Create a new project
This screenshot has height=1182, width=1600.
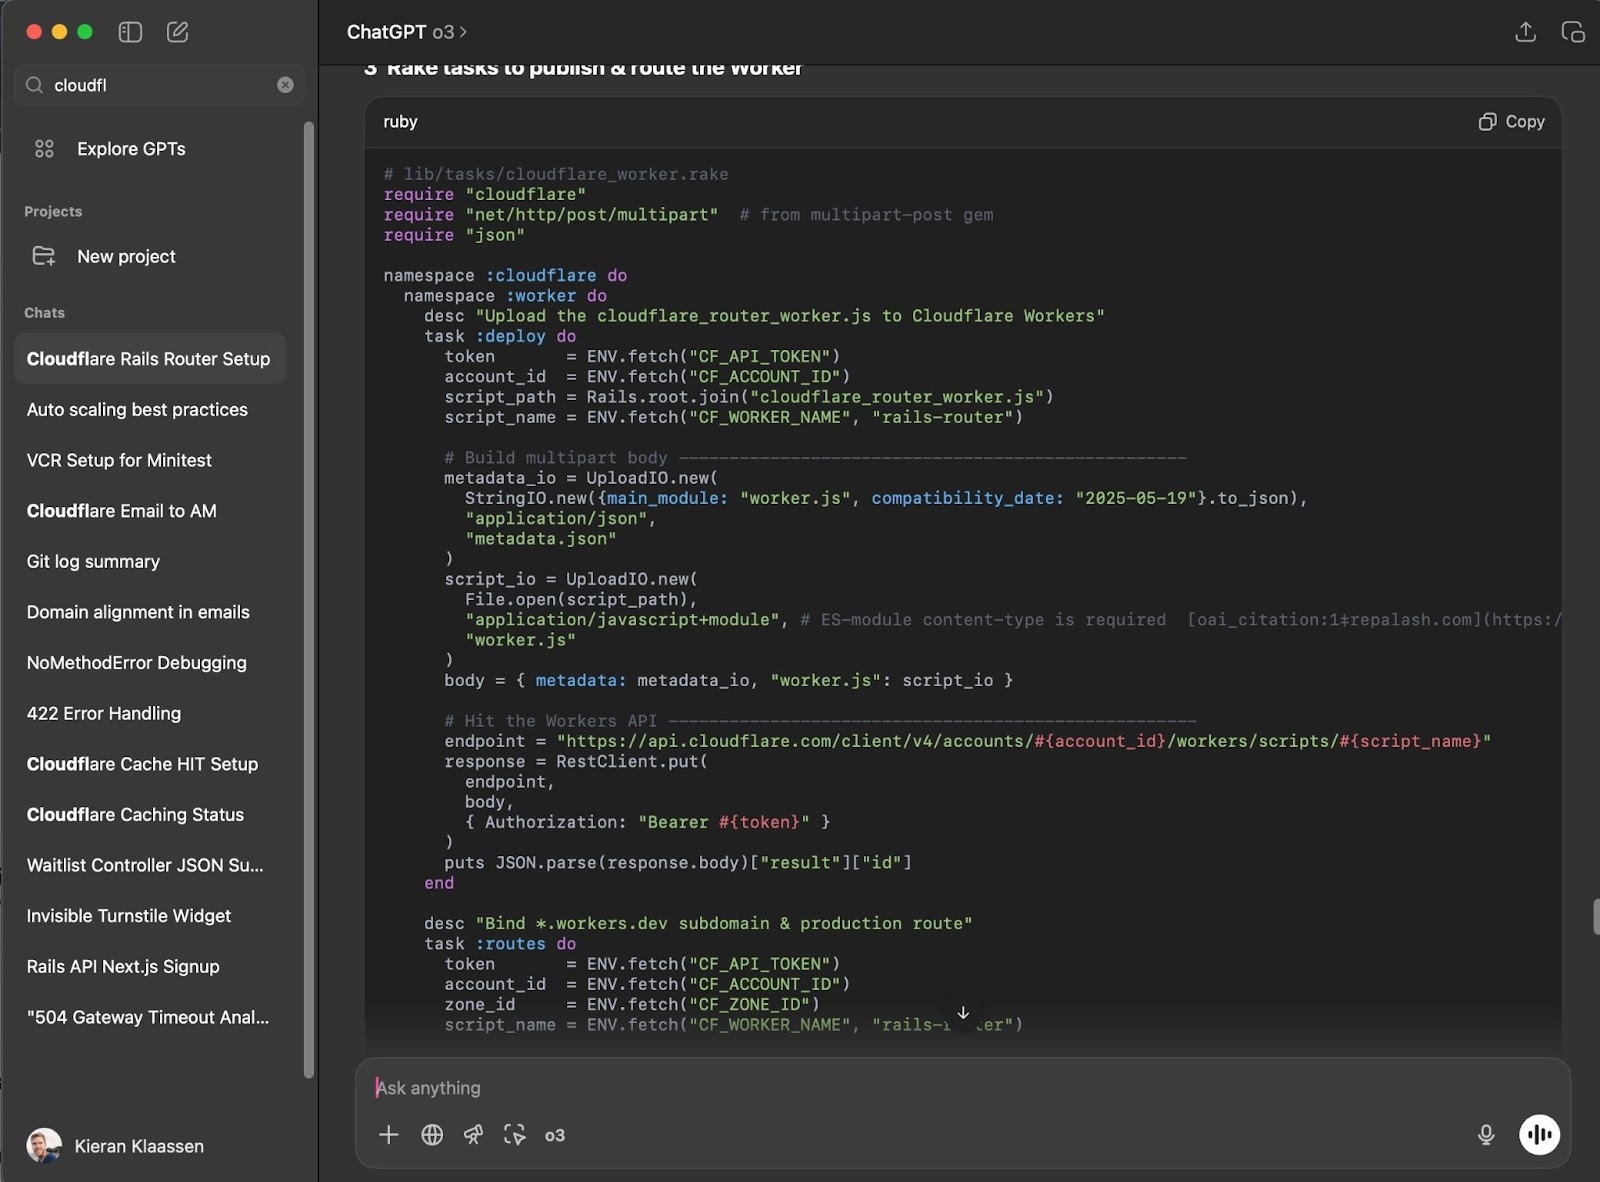[x=126, y=256]
